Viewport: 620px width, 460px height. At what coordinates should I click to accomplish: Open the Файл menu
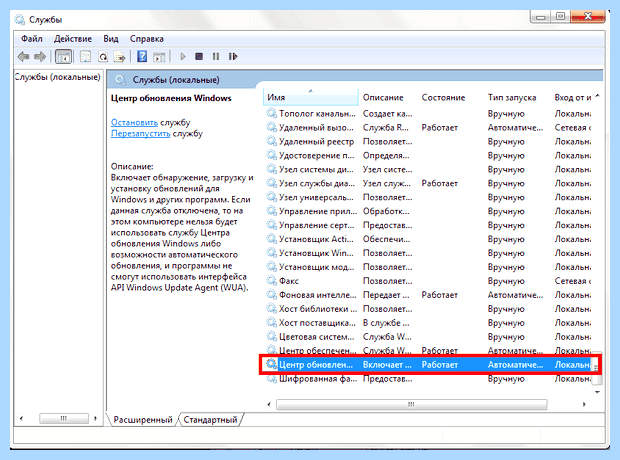(32, 39)
